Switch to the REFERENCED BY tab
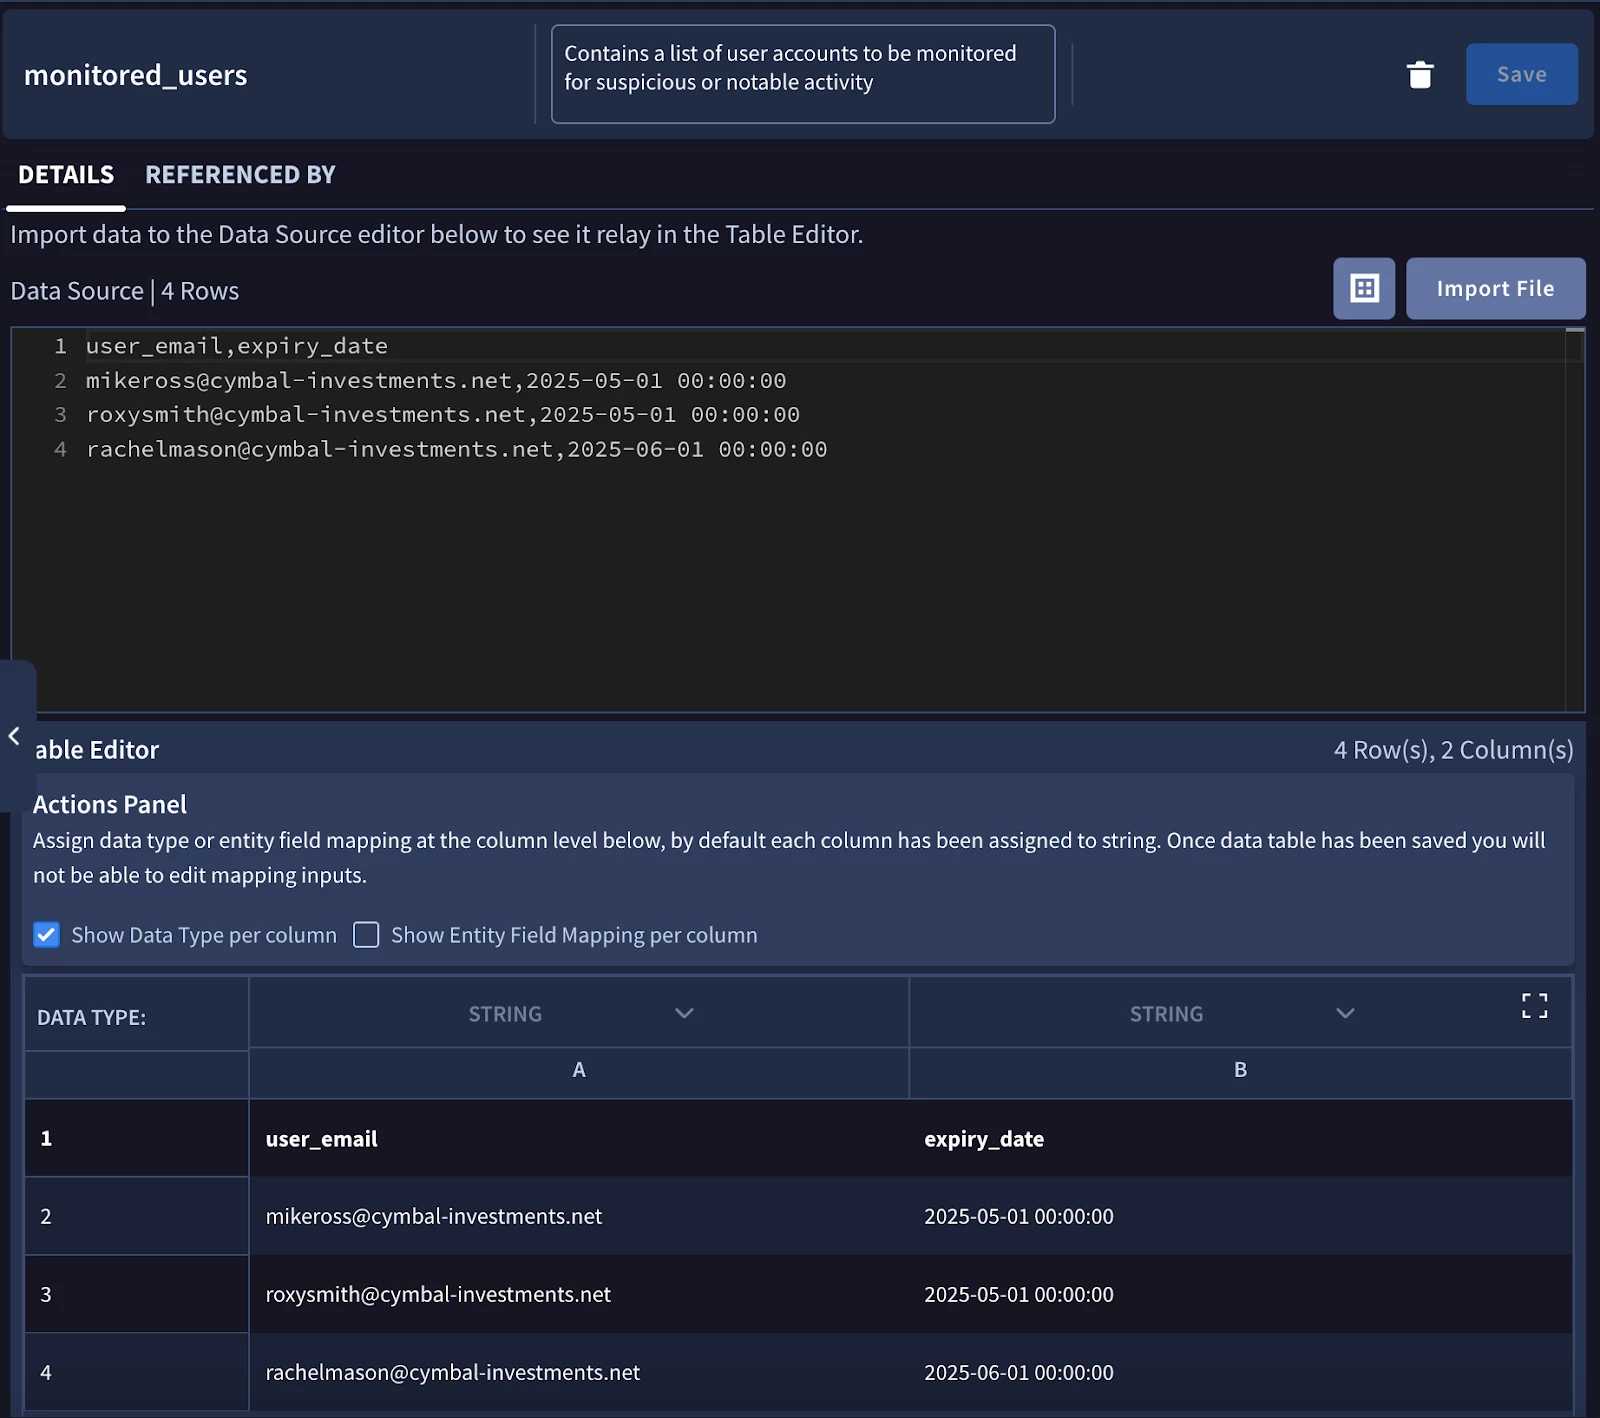This screenshot has width=1600, height=1418. tap(240, 175)
